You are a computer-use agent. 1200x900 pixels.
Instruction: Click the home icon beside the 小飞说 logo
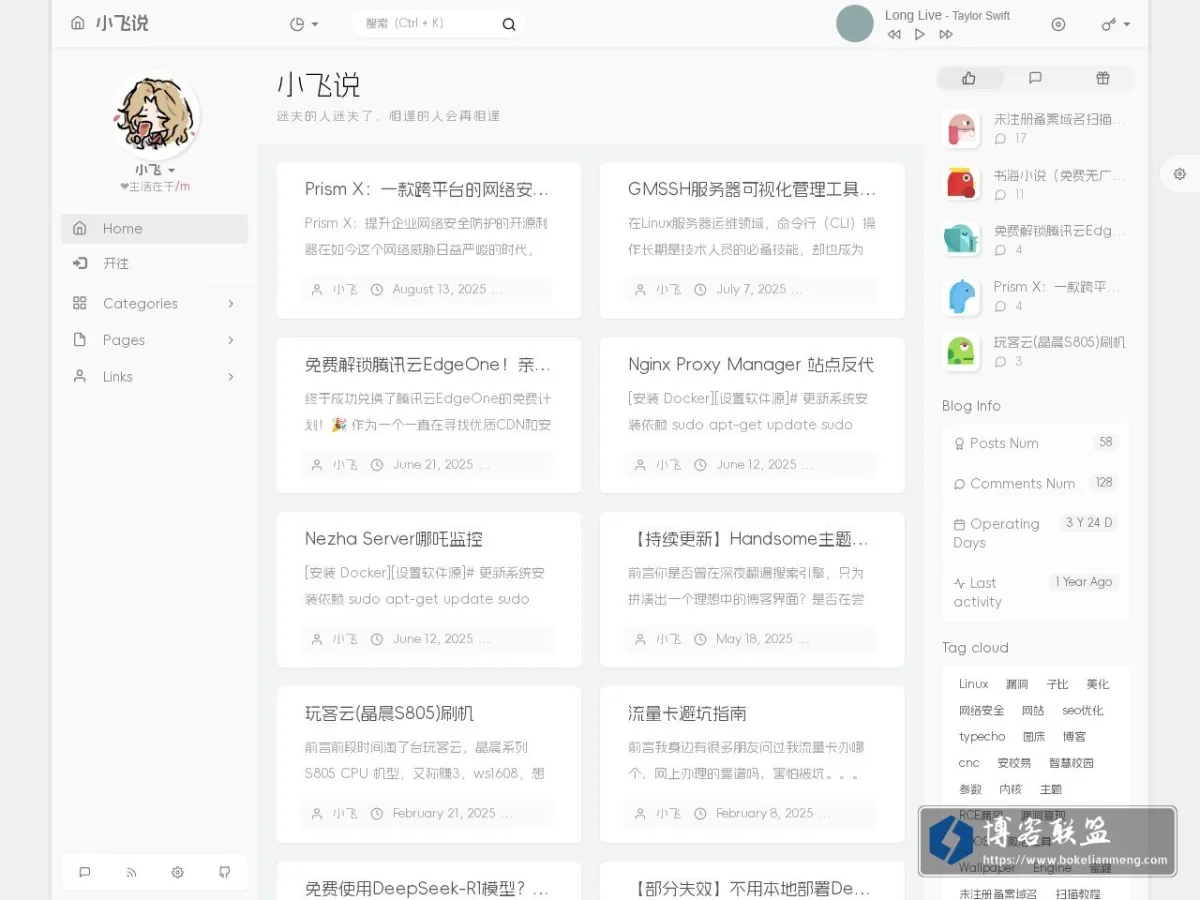(x=78, y=23)
